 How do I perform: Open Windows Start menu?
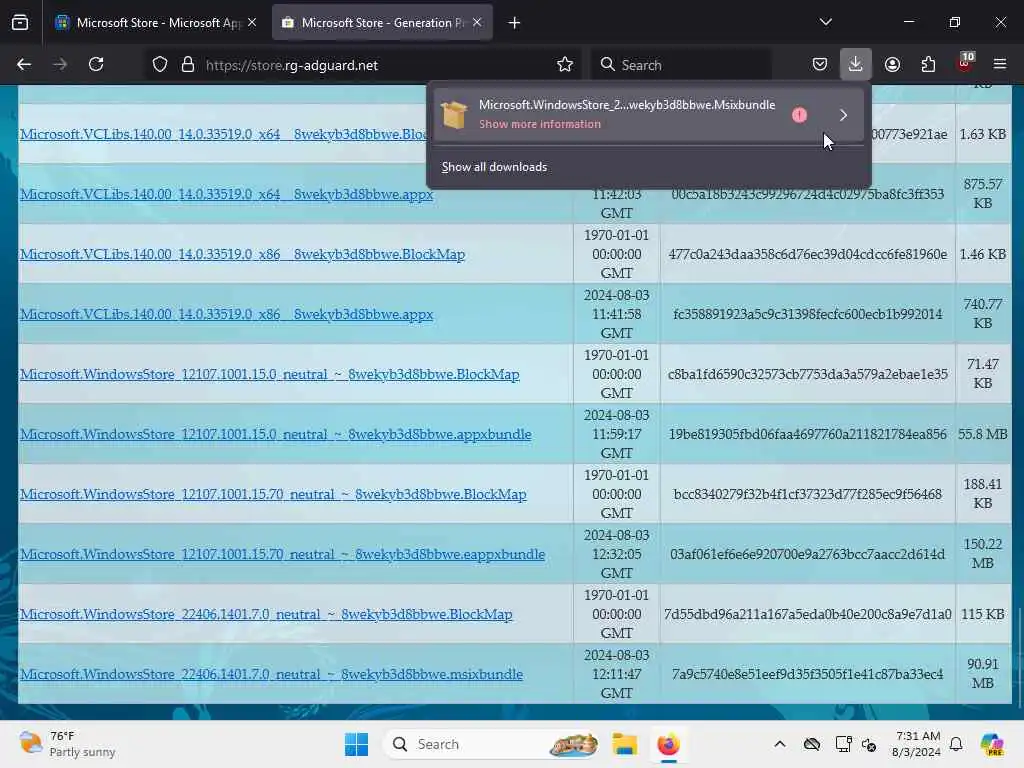(356, 744)
